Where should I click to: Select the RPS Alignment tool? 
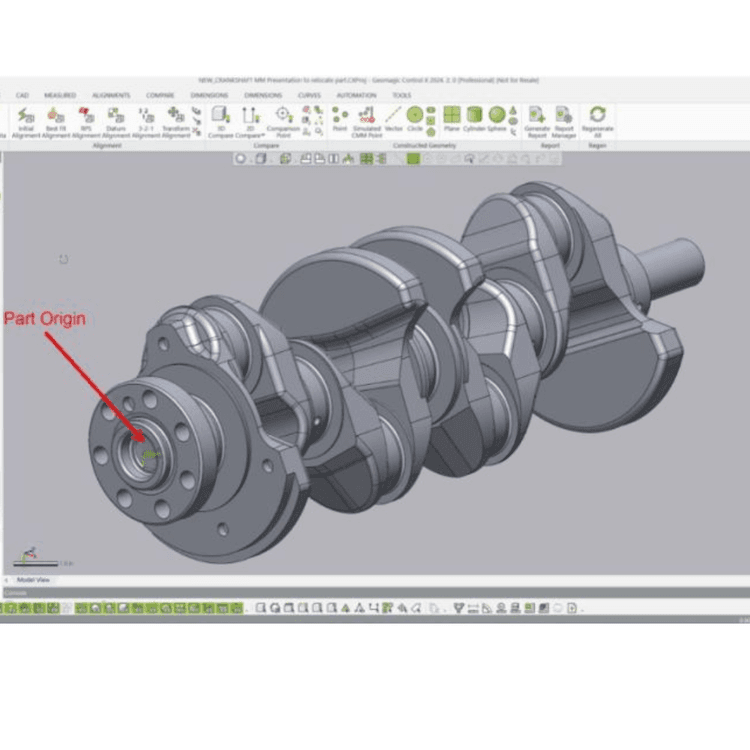tap(86, 120)
